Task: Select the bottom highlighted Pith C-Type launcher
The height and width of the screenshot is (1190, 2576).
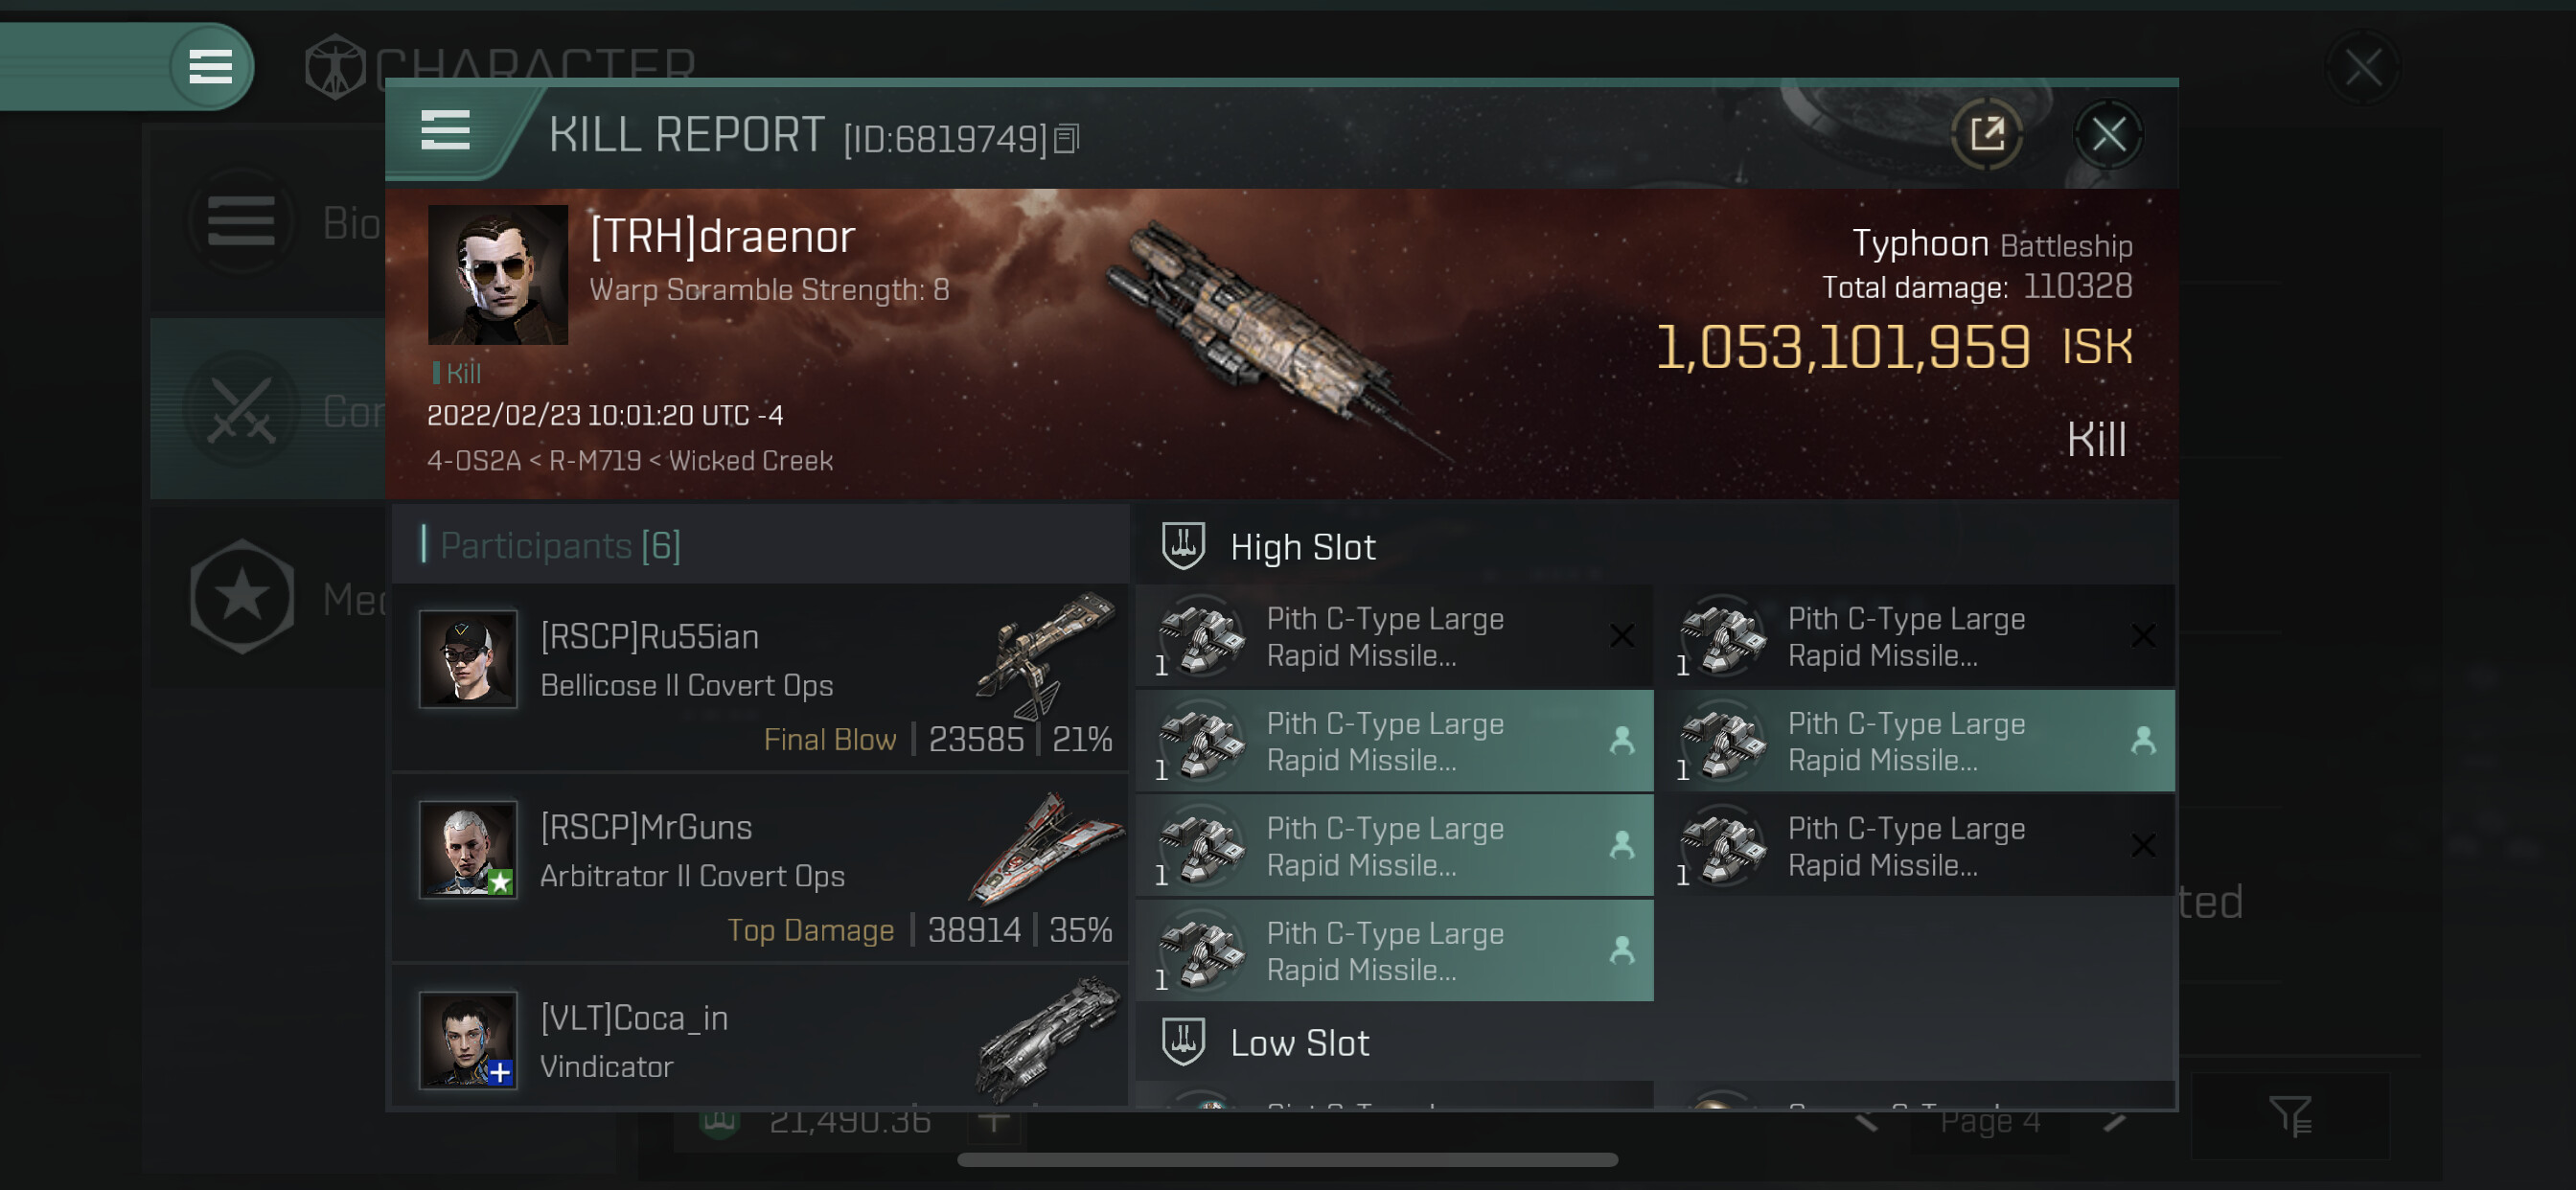Action: coord(1395,950)
